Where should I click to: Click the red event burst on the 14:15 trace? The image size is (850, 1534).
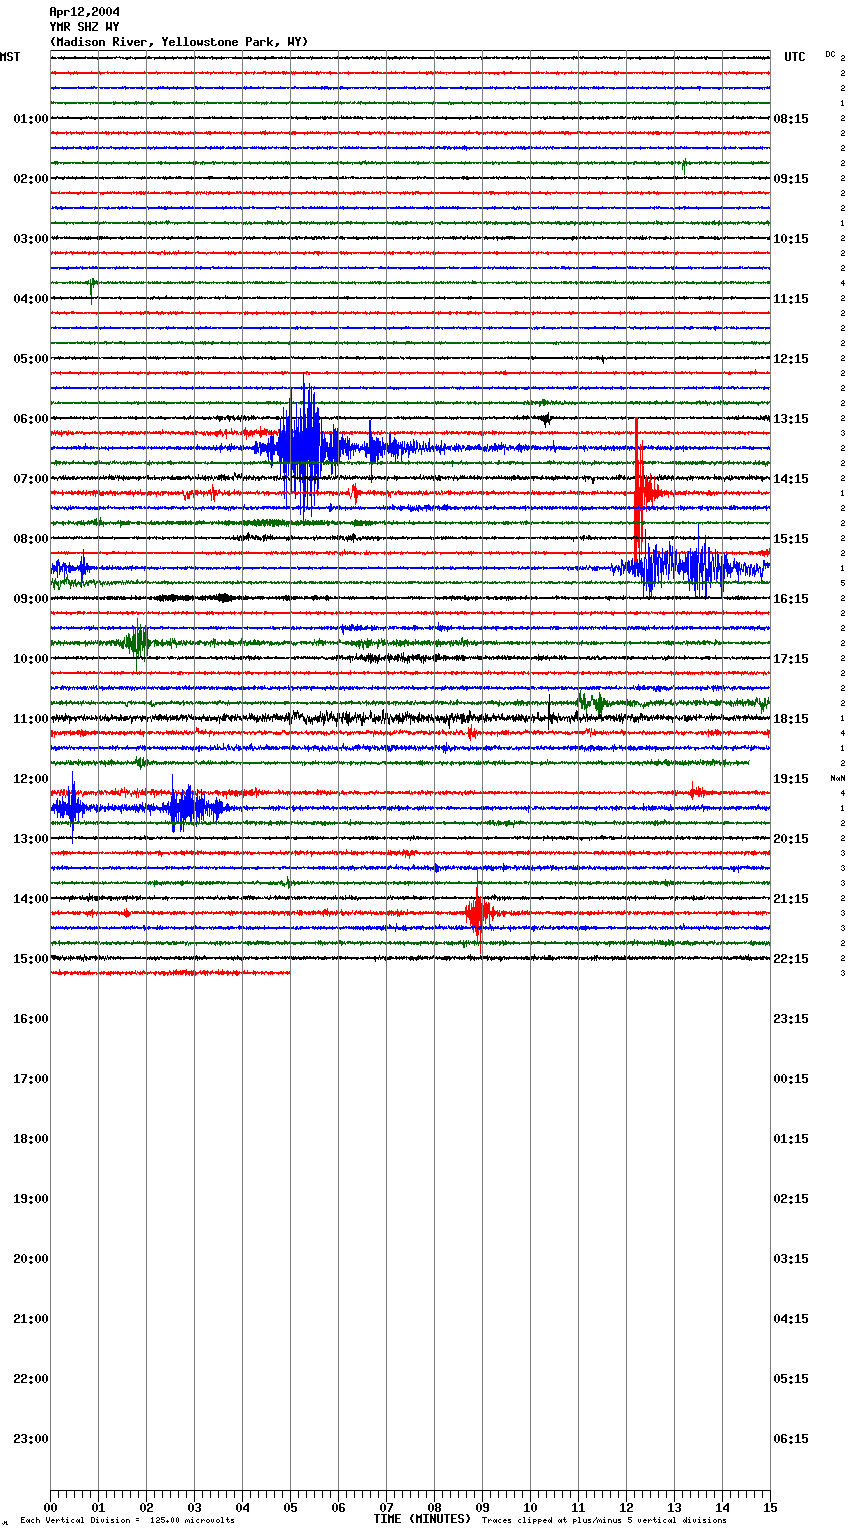479,913
